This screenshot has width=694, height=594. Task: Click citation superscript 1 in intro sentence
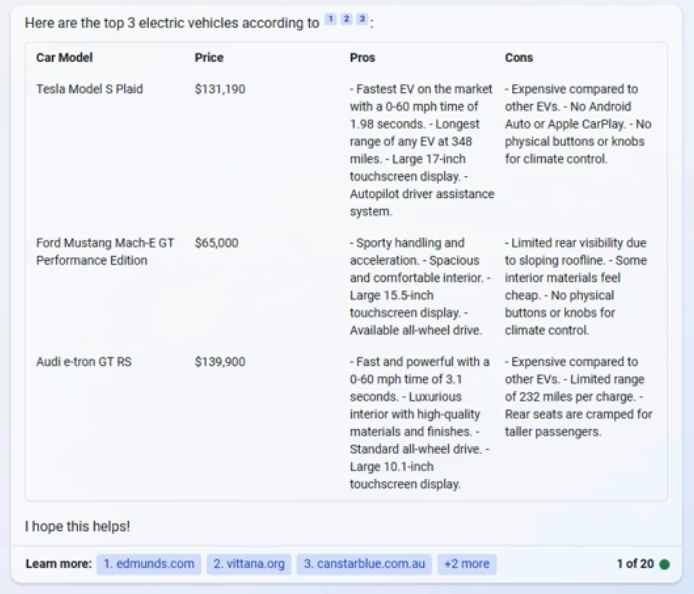[331, 20]
